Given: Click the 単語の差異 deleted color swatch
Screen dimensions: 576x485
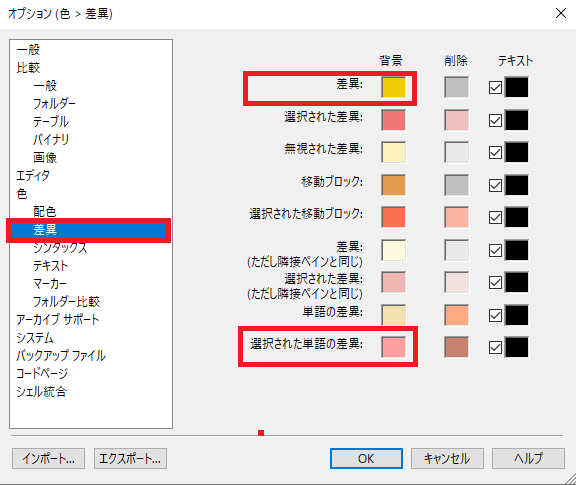Looking at the screenshot, I should (x=456, y=315).
